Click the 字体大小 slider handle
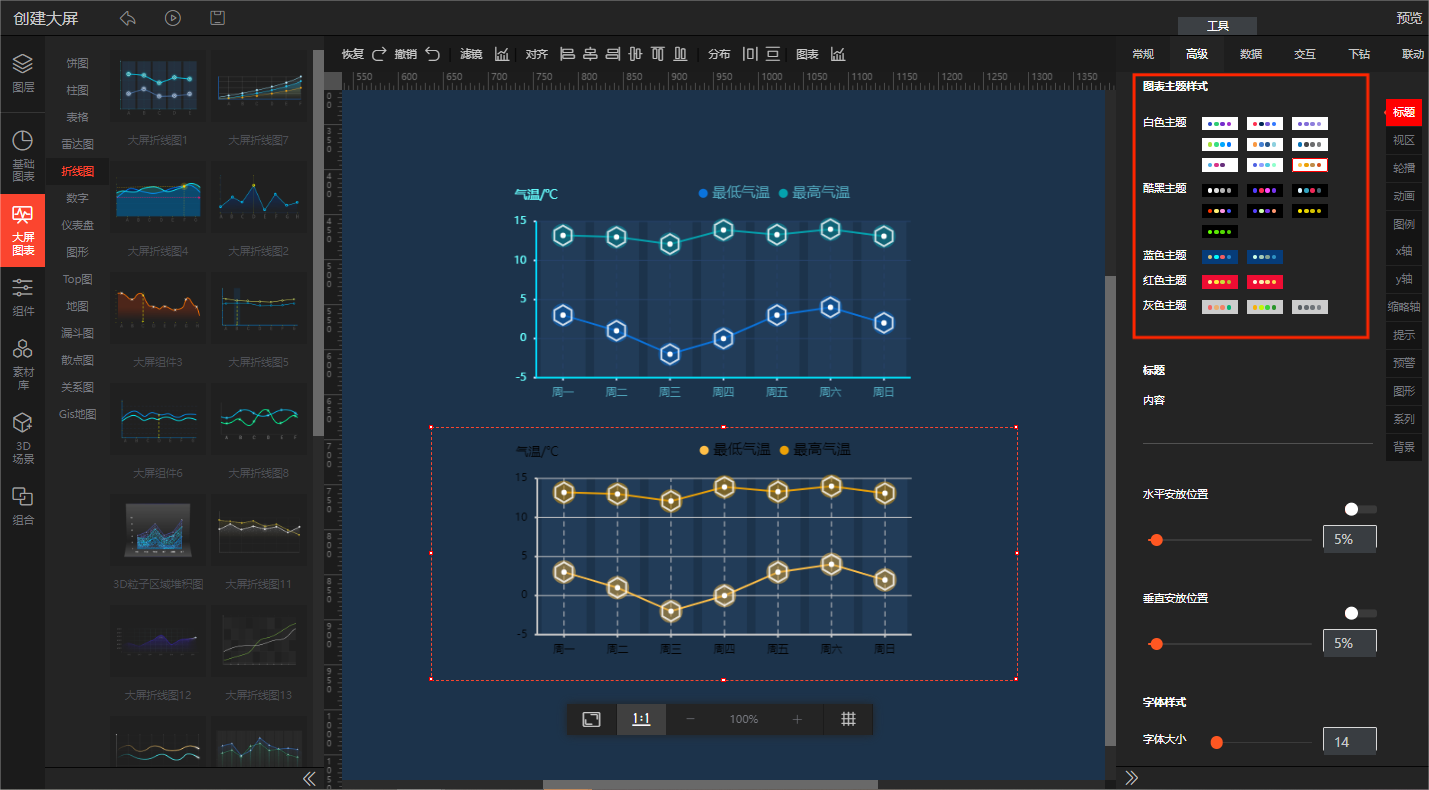 [1217, 742]
